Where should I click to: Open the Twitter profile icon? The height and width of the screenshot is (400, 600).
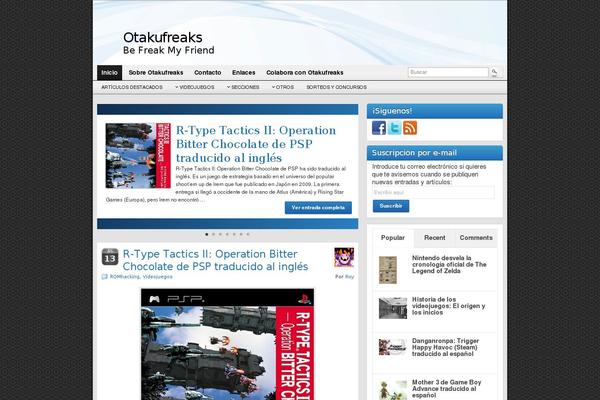coord(394,128)
